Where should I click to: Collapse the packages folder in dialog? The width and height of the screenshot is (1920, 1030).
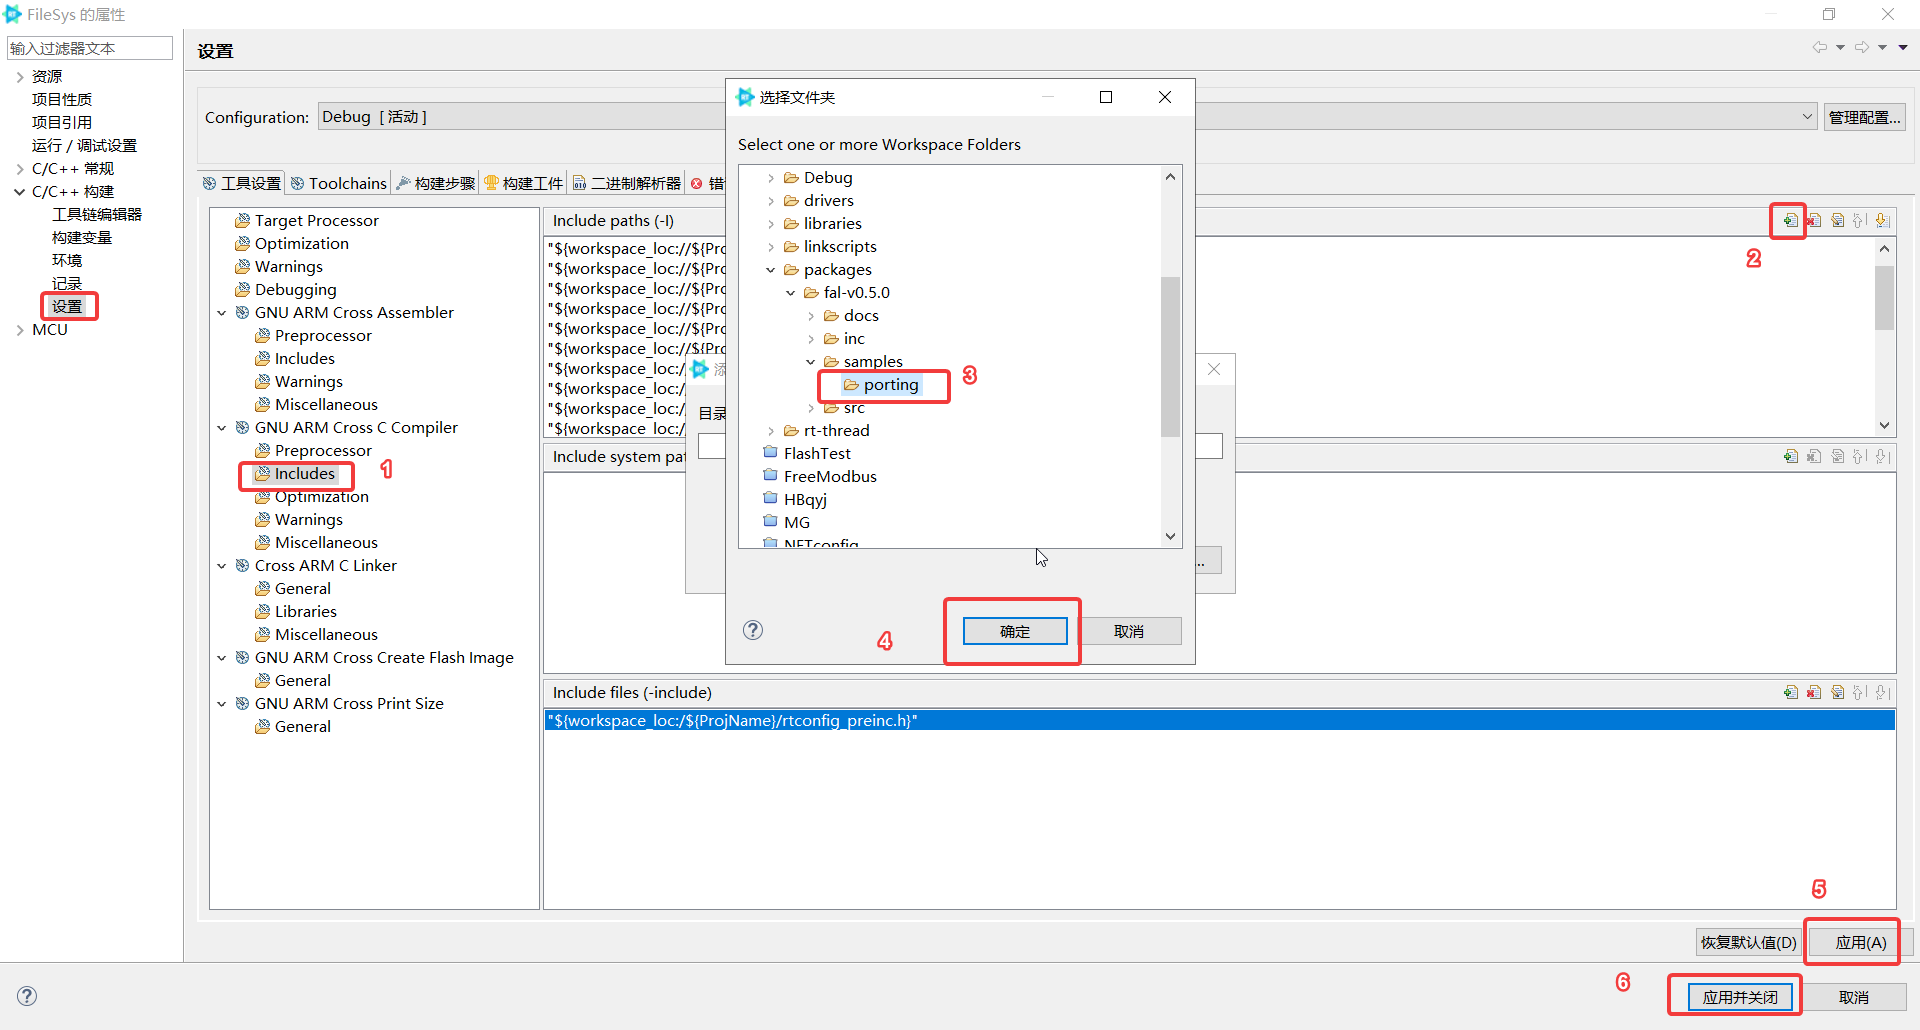(x=770, y=269)
